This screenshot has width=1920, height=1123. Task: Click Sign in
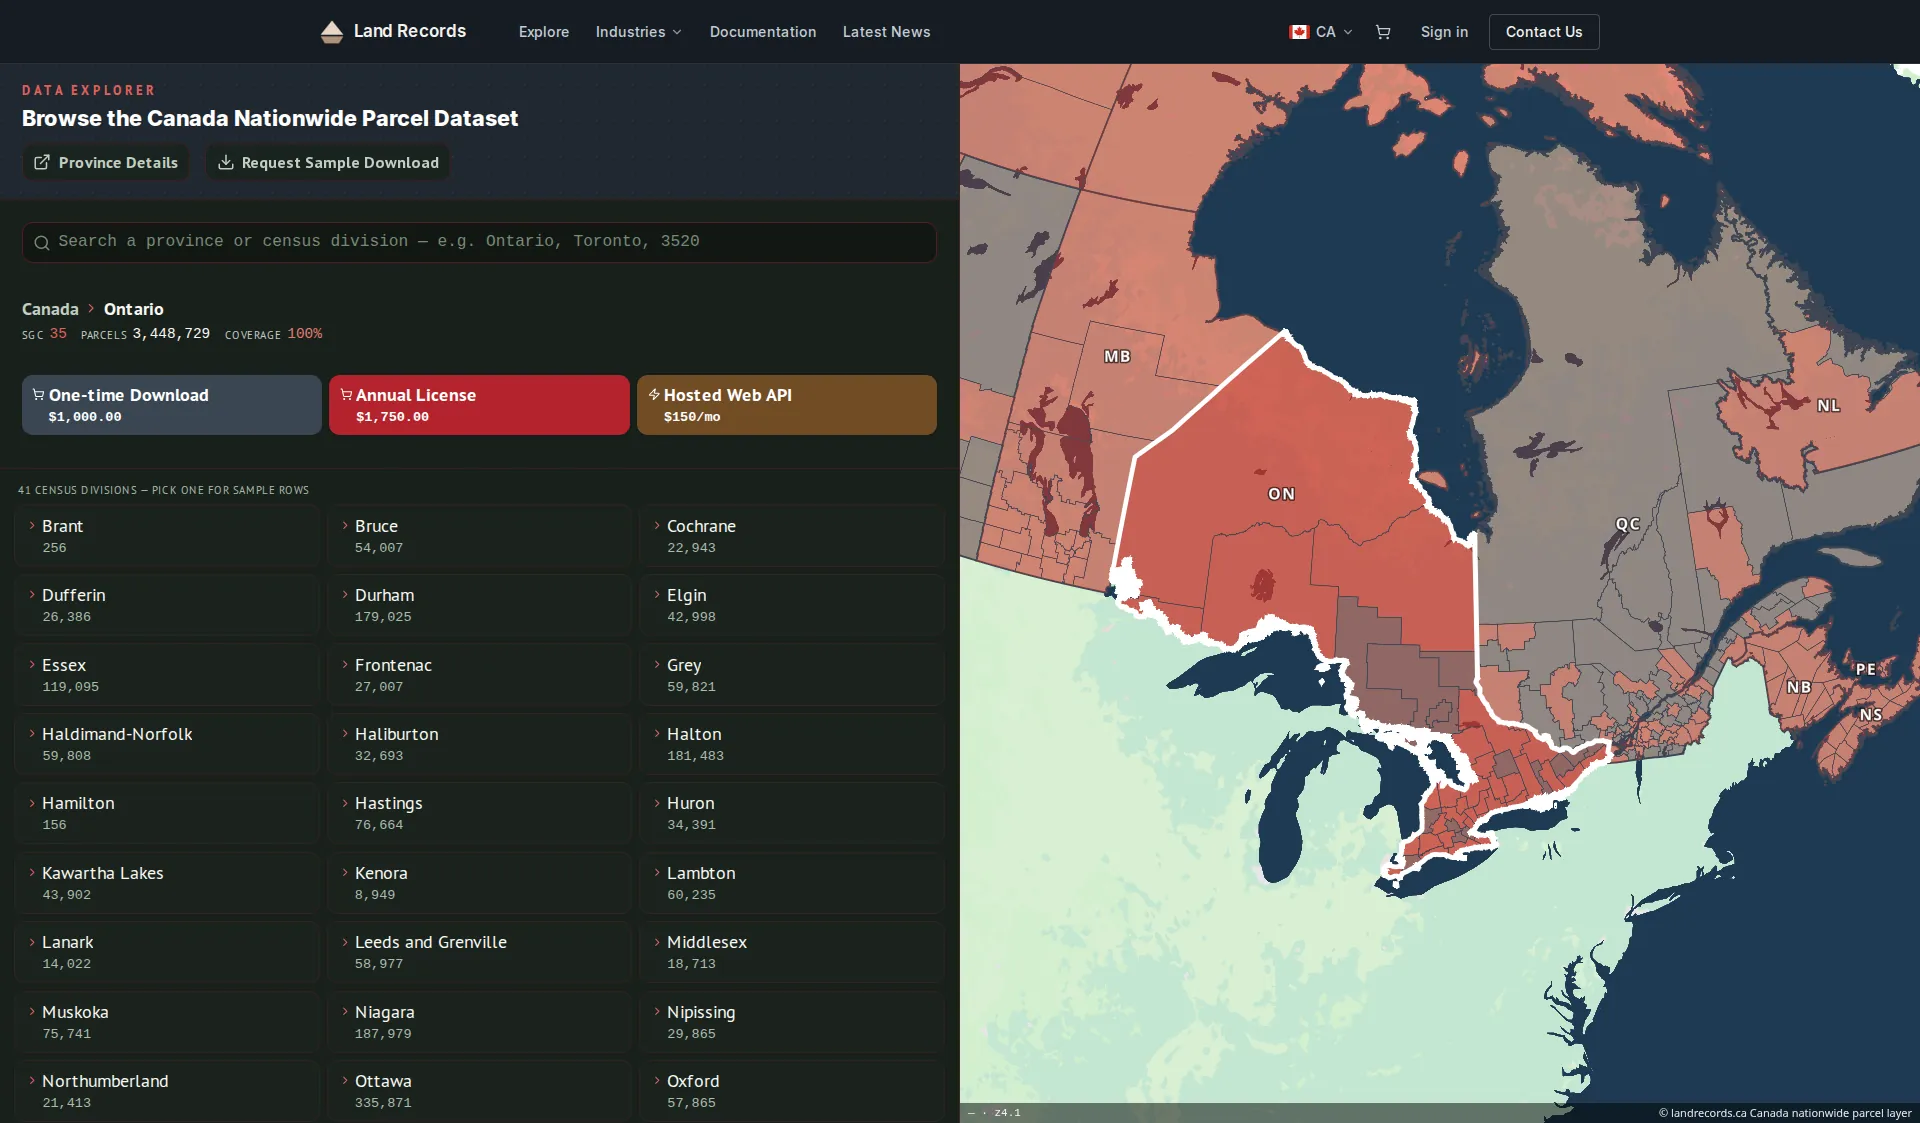point(1444,32)
